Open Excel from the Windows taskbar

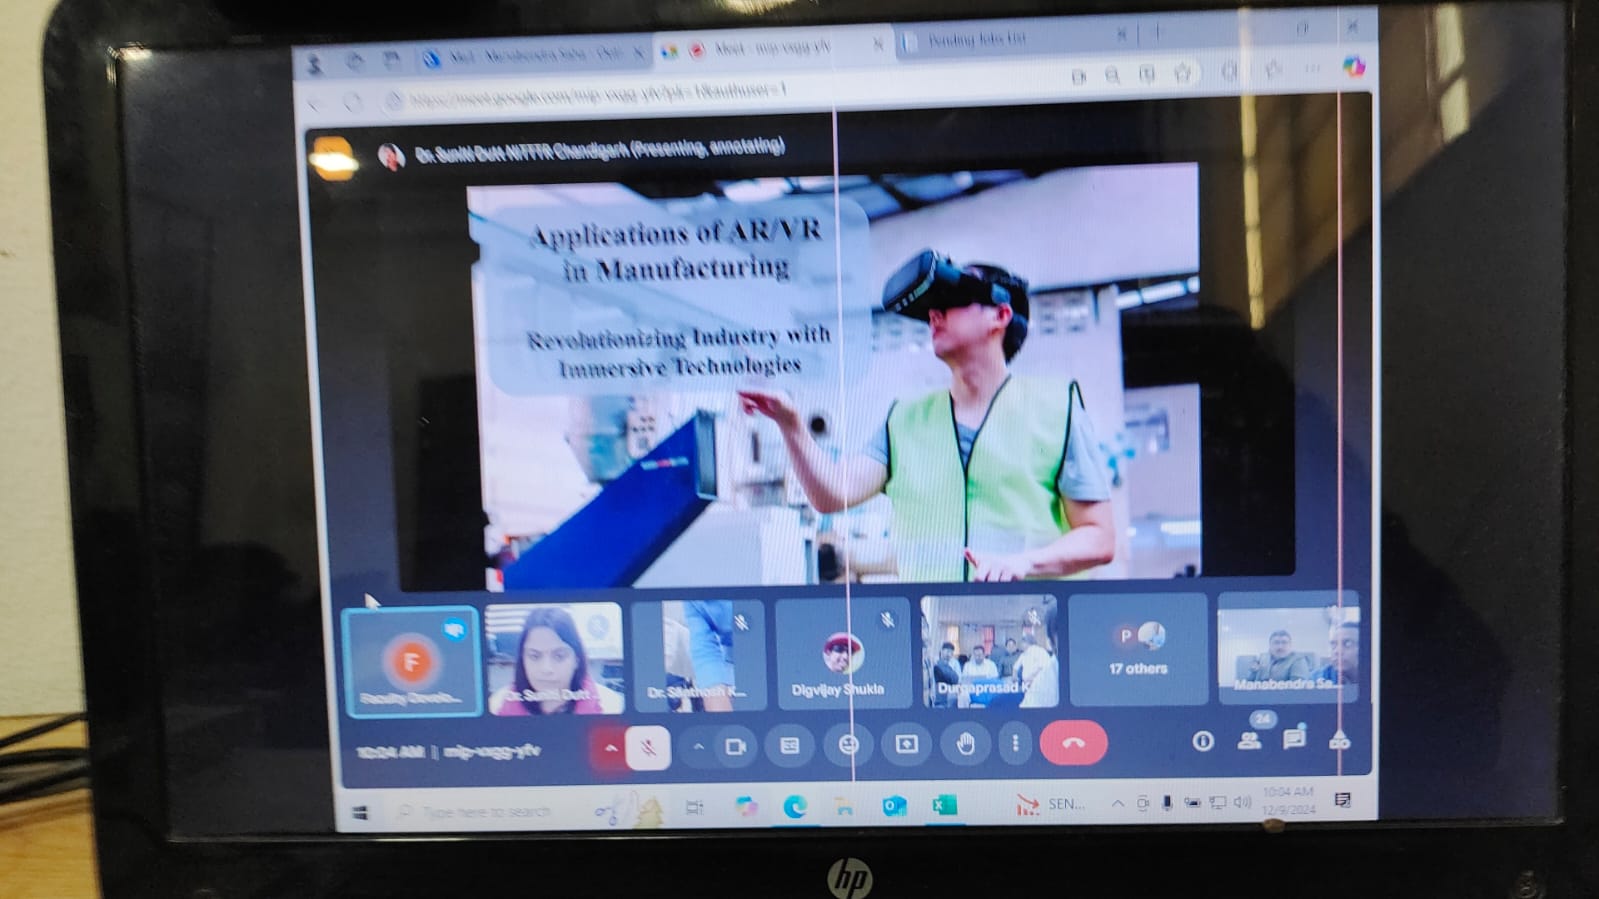tap(945, 805)
